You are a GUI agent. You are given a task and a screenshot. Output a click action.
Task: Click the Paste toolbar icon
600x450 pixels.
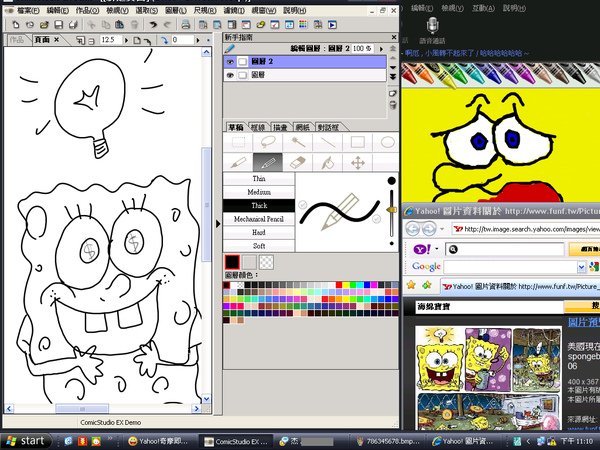(119, 25)
